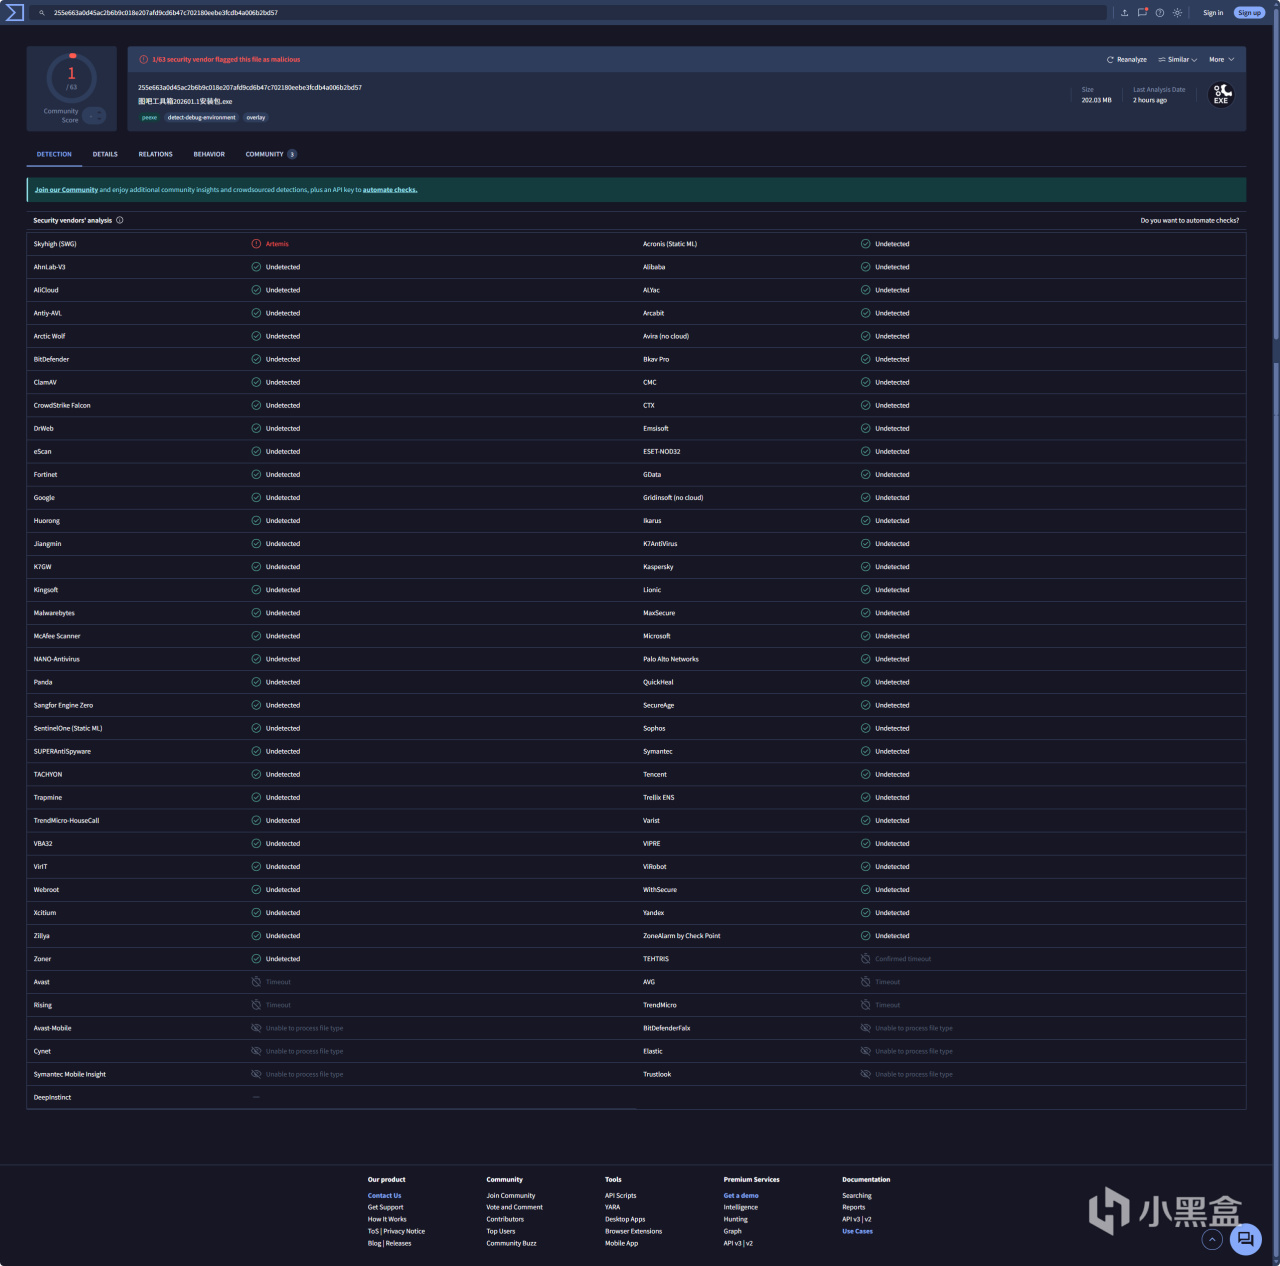Click the Reanalyze refresh icon
The width and height of the screenshot is (1280, 1266).
coord(1110,60)
